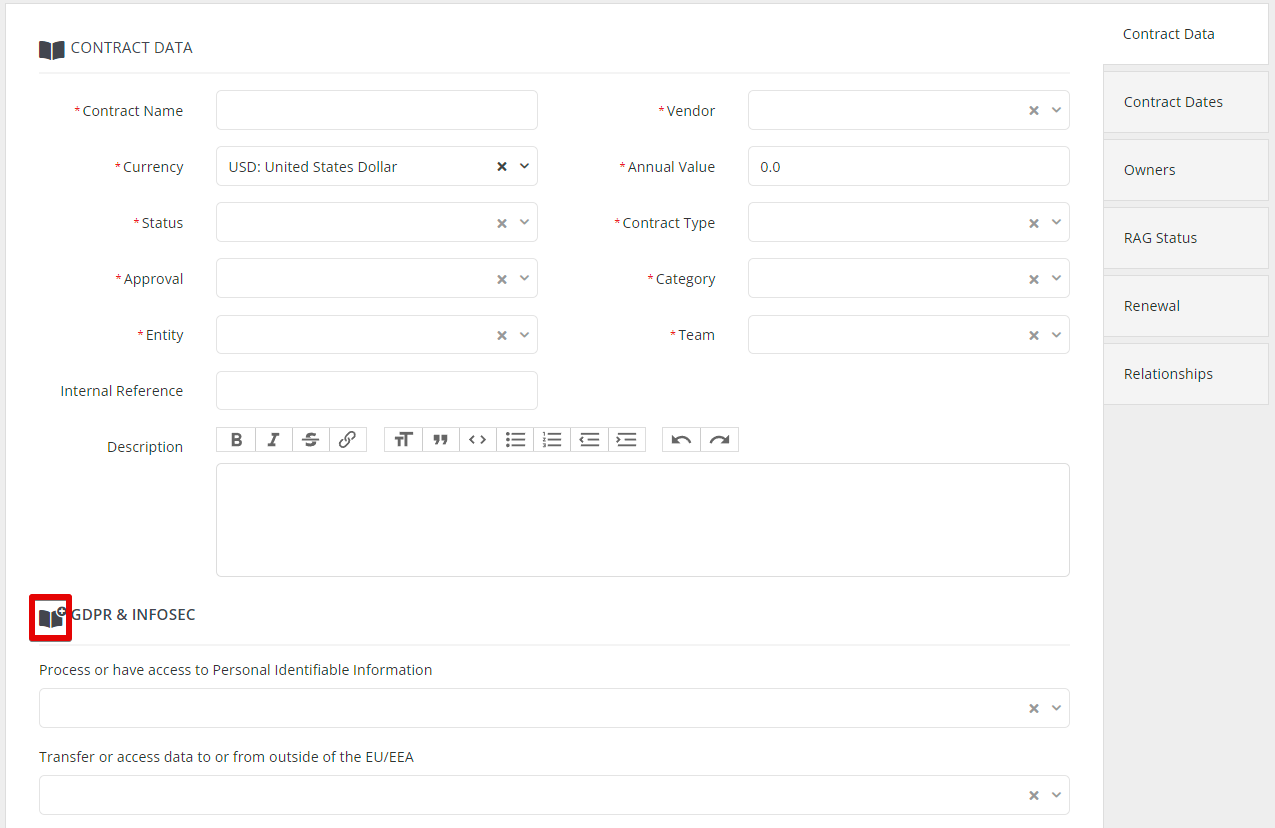The image size is (1275, 828).
Task: Undo last Description edit
Action: coord(681,440)
